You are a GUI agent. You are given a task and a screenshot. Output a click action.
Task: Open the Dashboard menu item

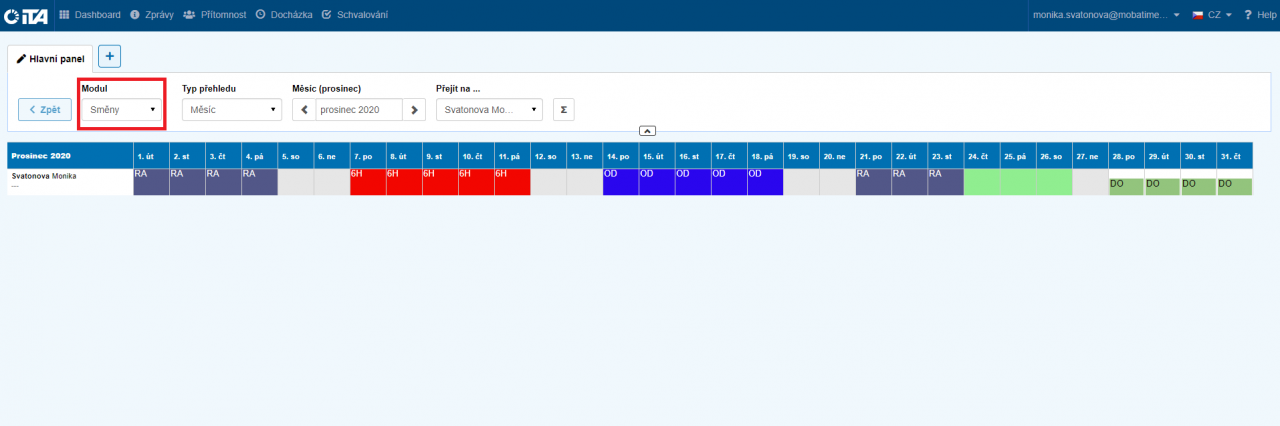tap(90, 15)
